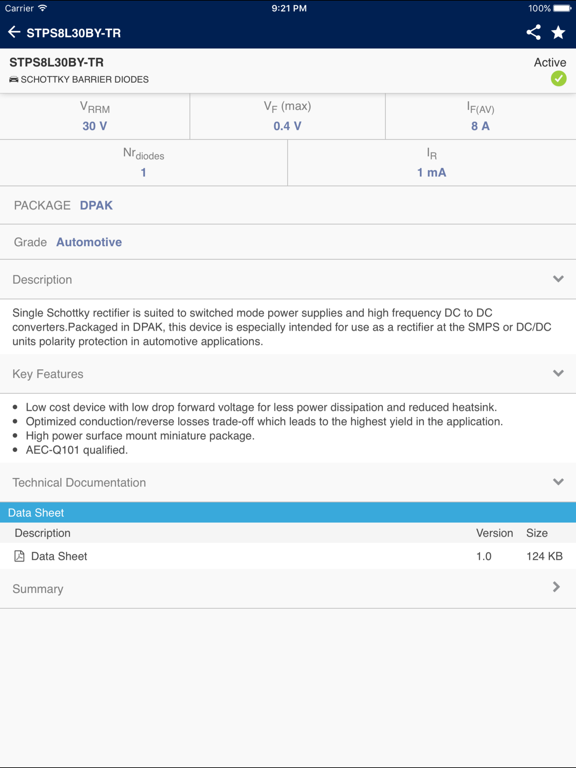The image size is (576, 768).
Task: Select the VF (max) 0.4 V value
Action: 288,126
